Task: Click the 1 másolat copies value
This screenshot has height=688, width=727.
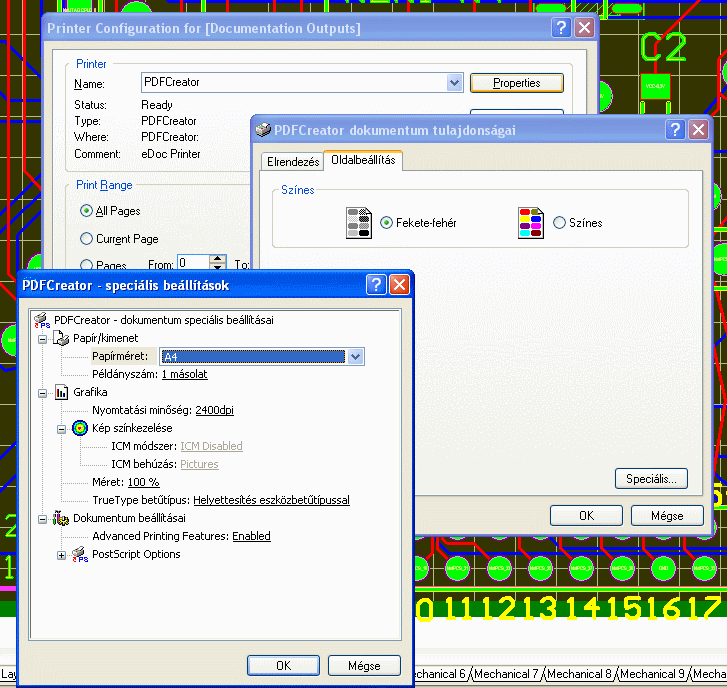Action: (185, 374)
